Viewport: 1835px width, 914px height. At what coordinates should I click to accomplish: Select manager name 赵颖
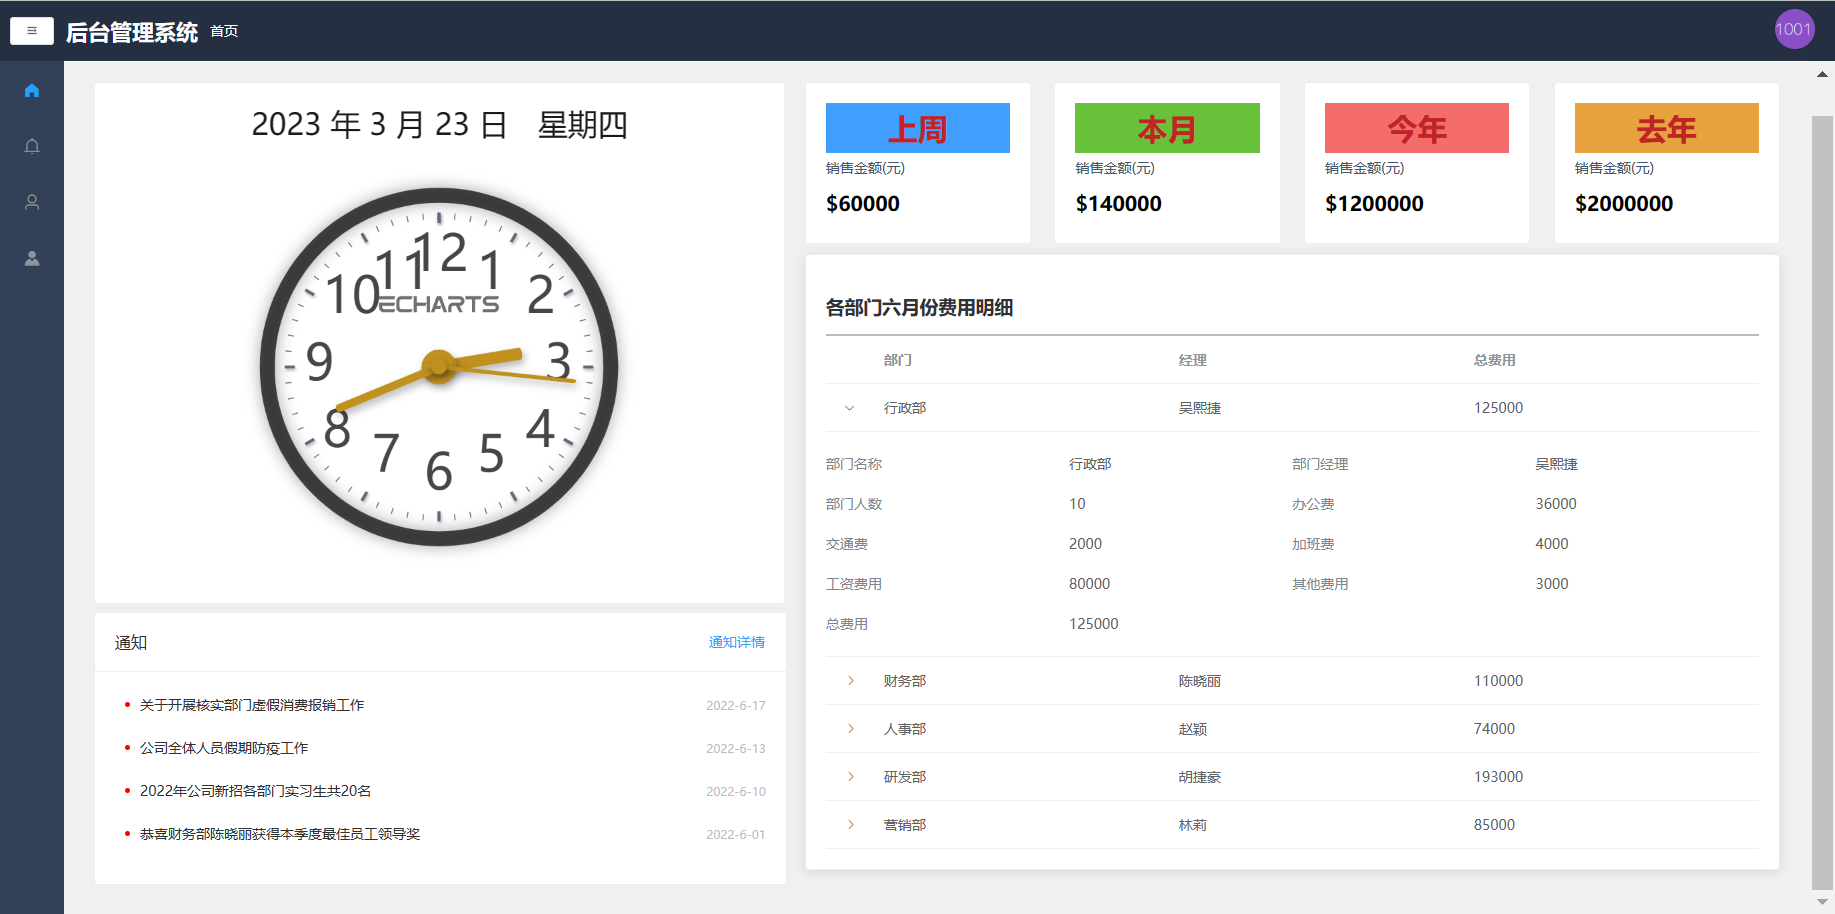coord(1193,729)
